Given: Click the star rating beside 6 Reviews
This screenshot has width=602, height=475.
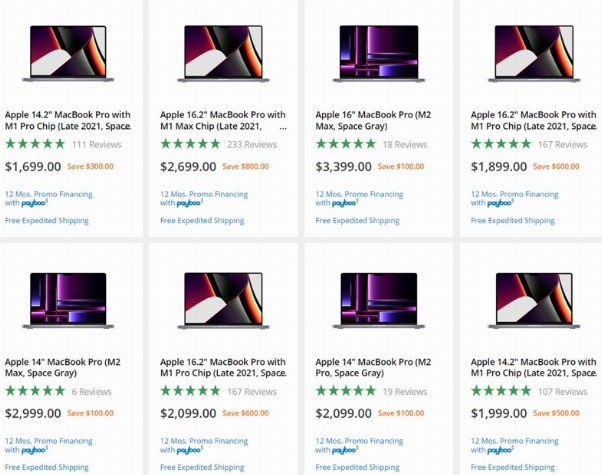Looking at the screenshot, I should pyautogui.click(x=35, y=392).
